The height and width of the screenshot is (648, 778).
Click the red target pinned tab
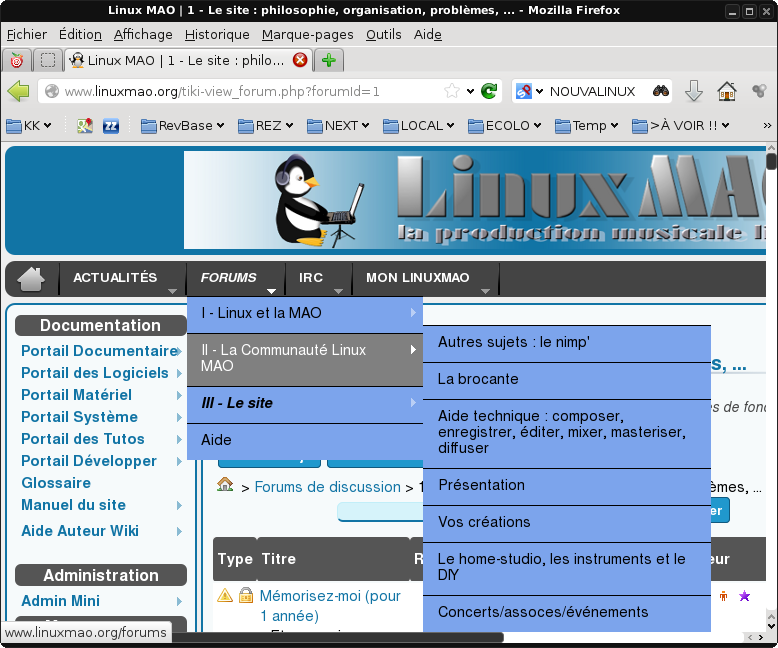(17, 61)
